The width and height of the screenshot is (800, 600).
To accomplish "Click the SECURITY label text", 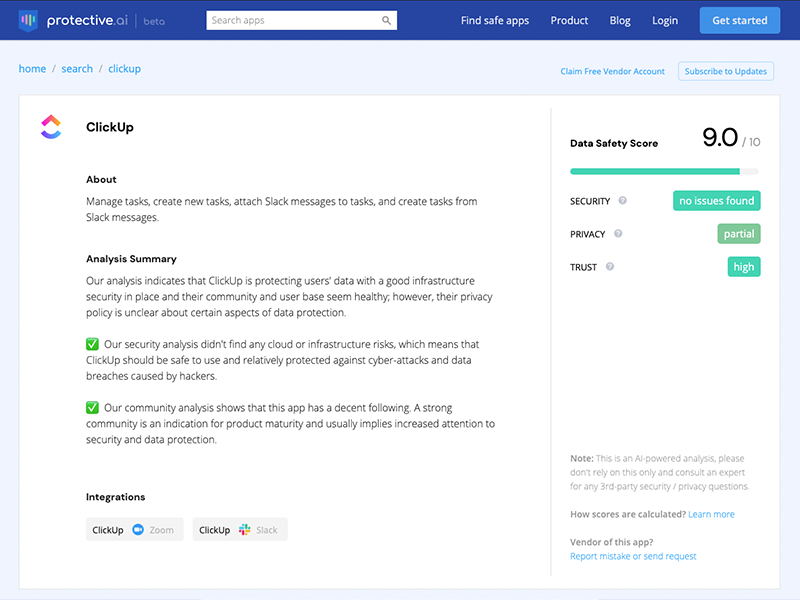I will (590, 201).
